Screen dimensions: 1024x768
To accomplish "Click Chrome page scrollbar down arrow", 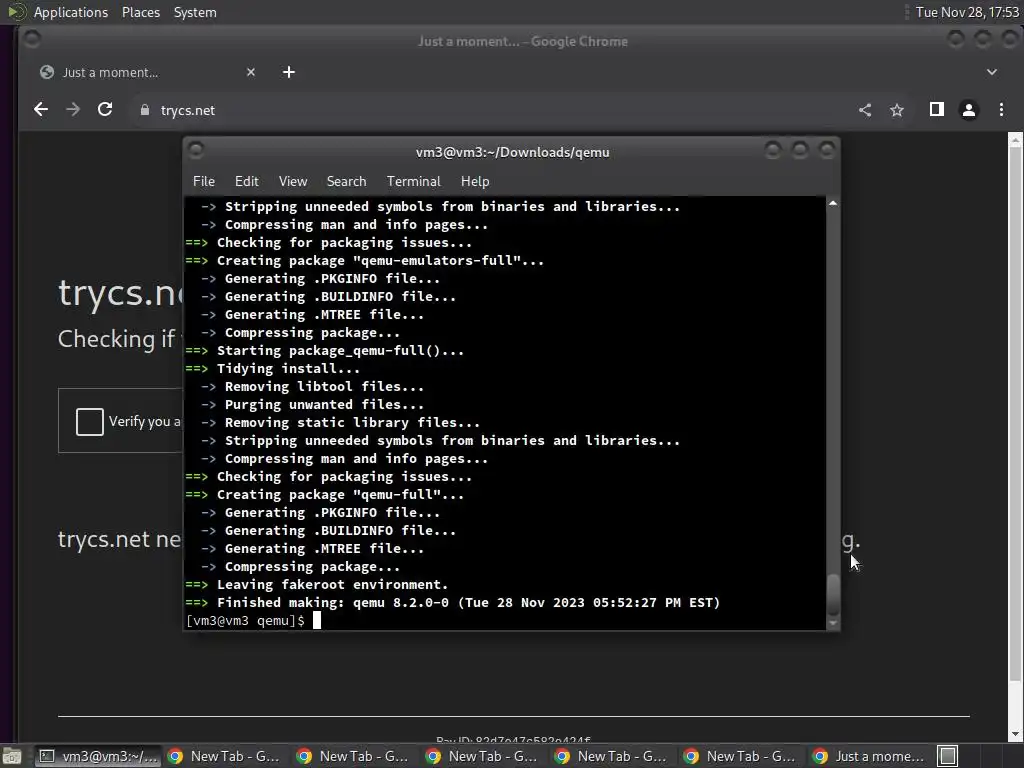I will tap(1015, 735).
